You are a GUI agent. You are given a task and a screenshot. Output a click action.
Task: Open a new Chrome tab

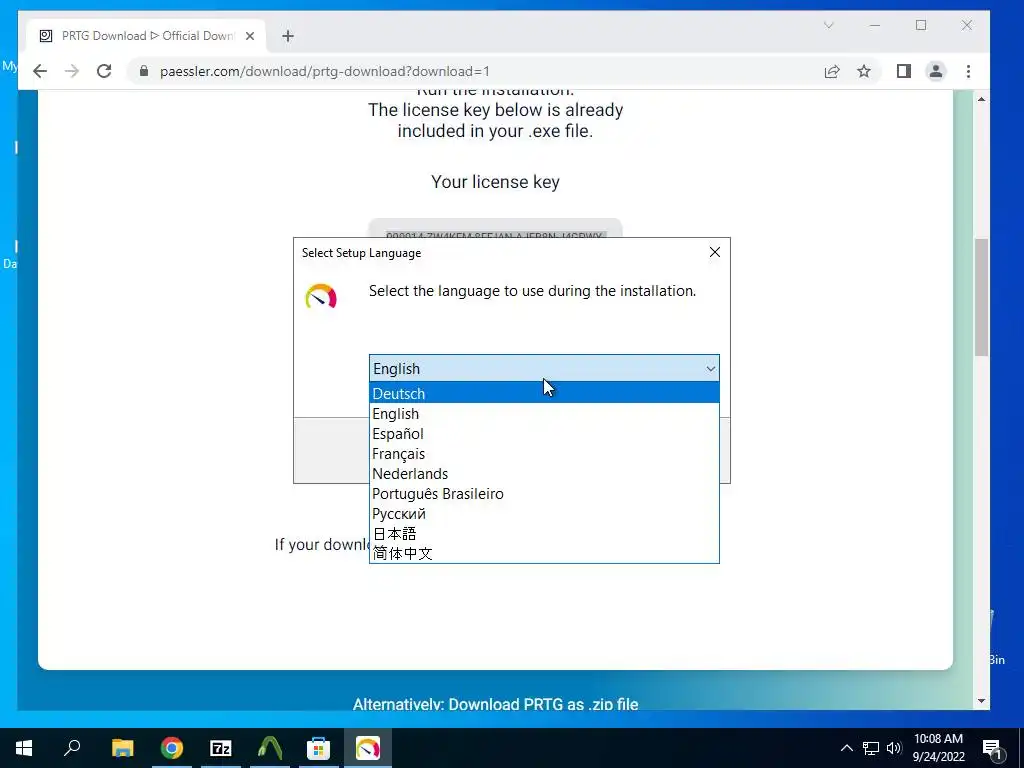288,36
